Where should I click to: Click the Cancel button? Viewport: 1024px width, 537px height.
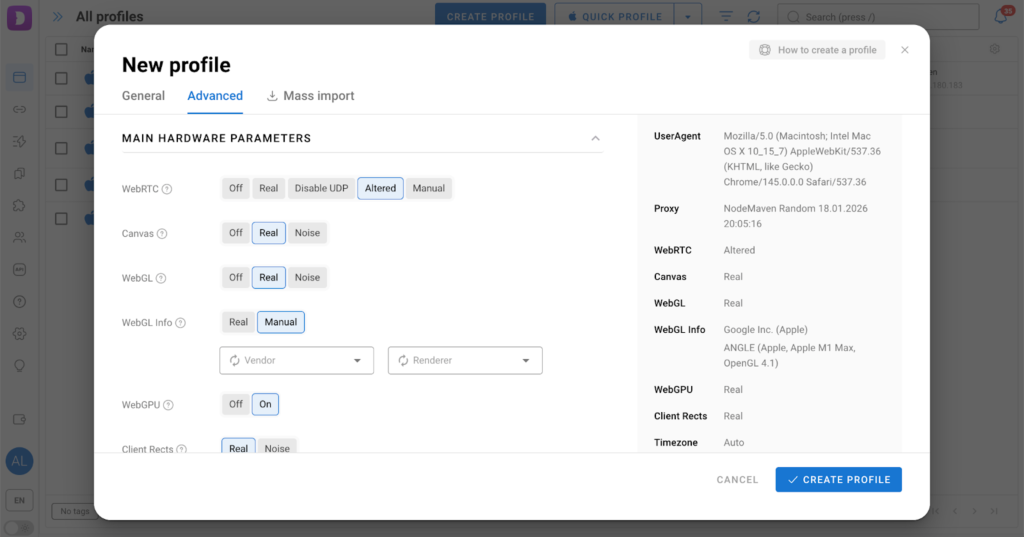(737, 480)
